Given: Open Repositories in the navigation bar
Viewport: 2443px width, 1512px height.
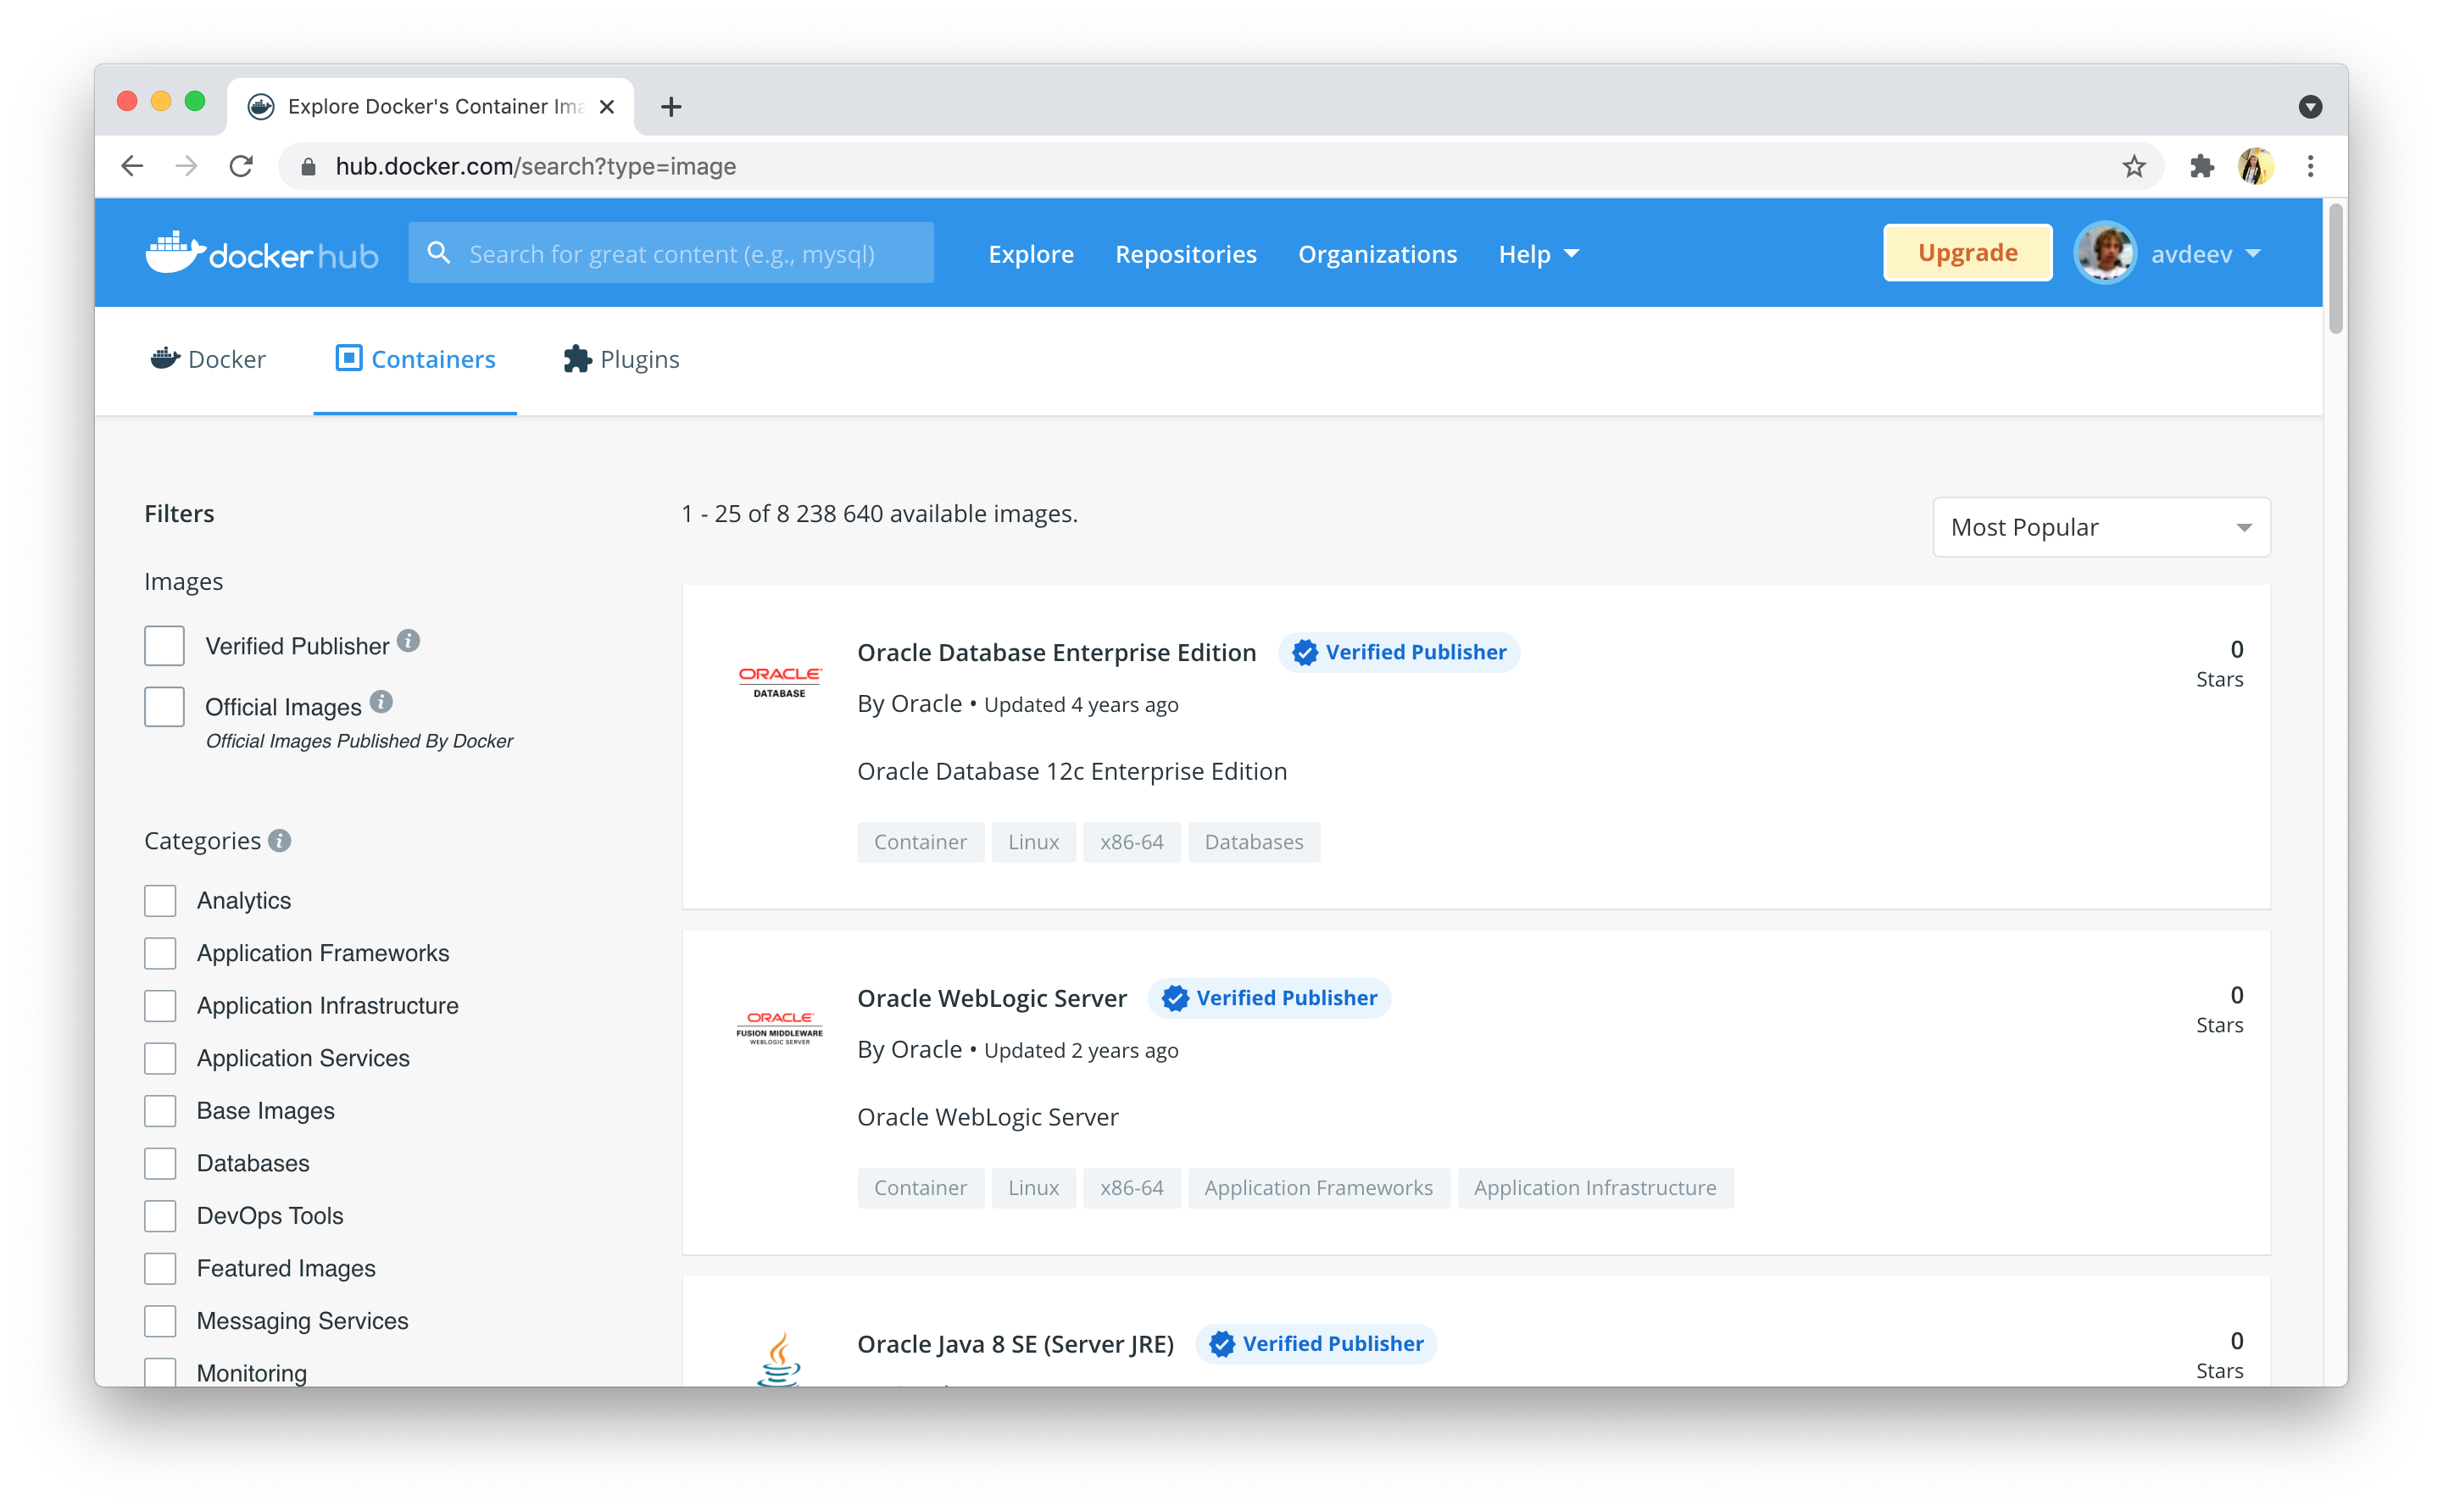Looking at the screenshot, I should (1185, 254).
